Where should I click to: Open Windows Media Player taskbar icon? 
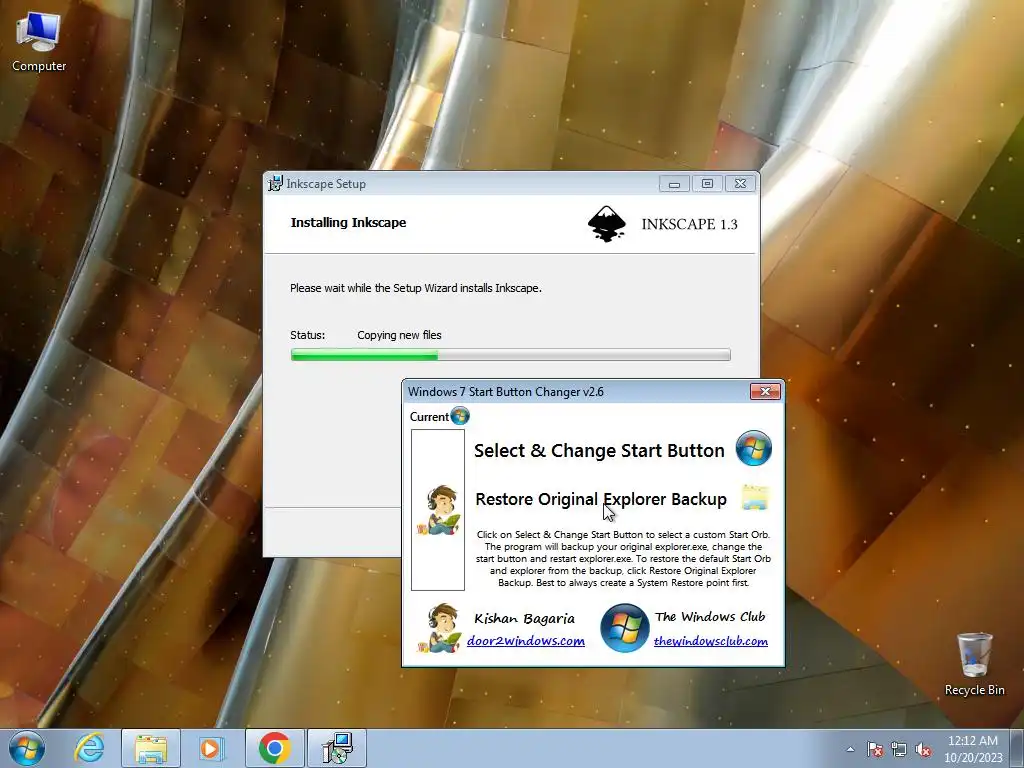[211, 748]
